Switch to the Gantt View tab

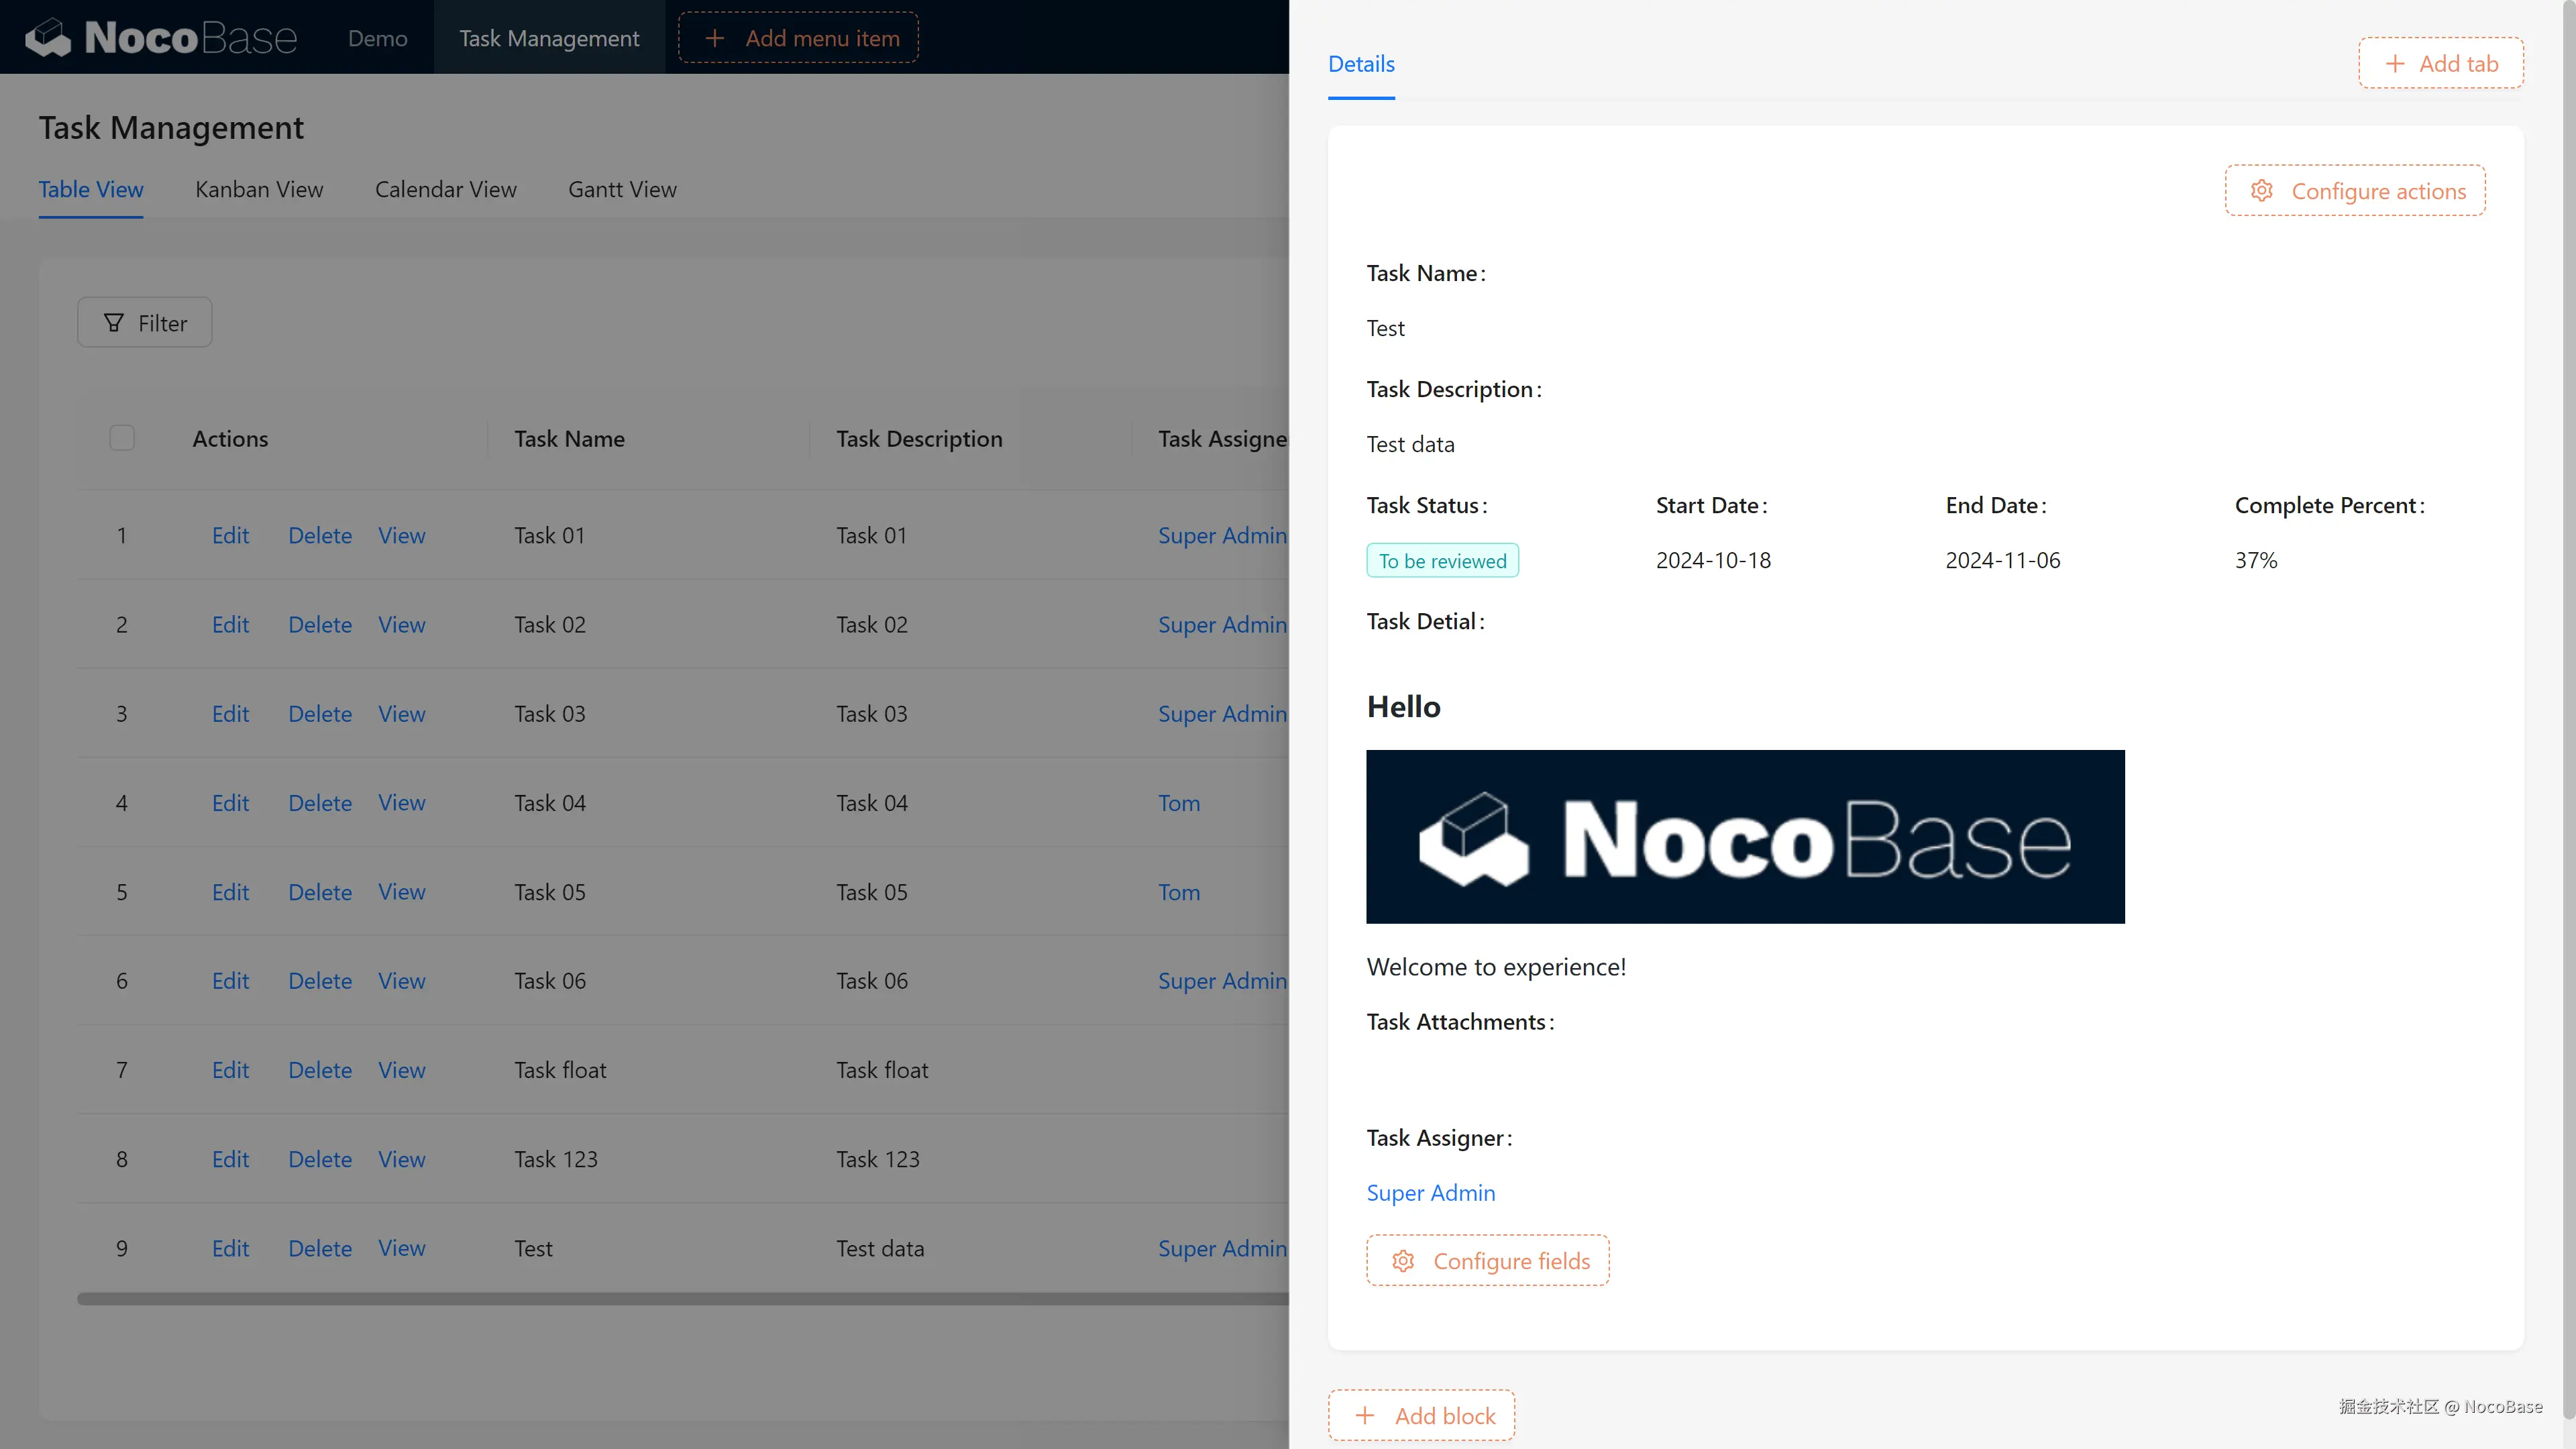tap(622, 189)
